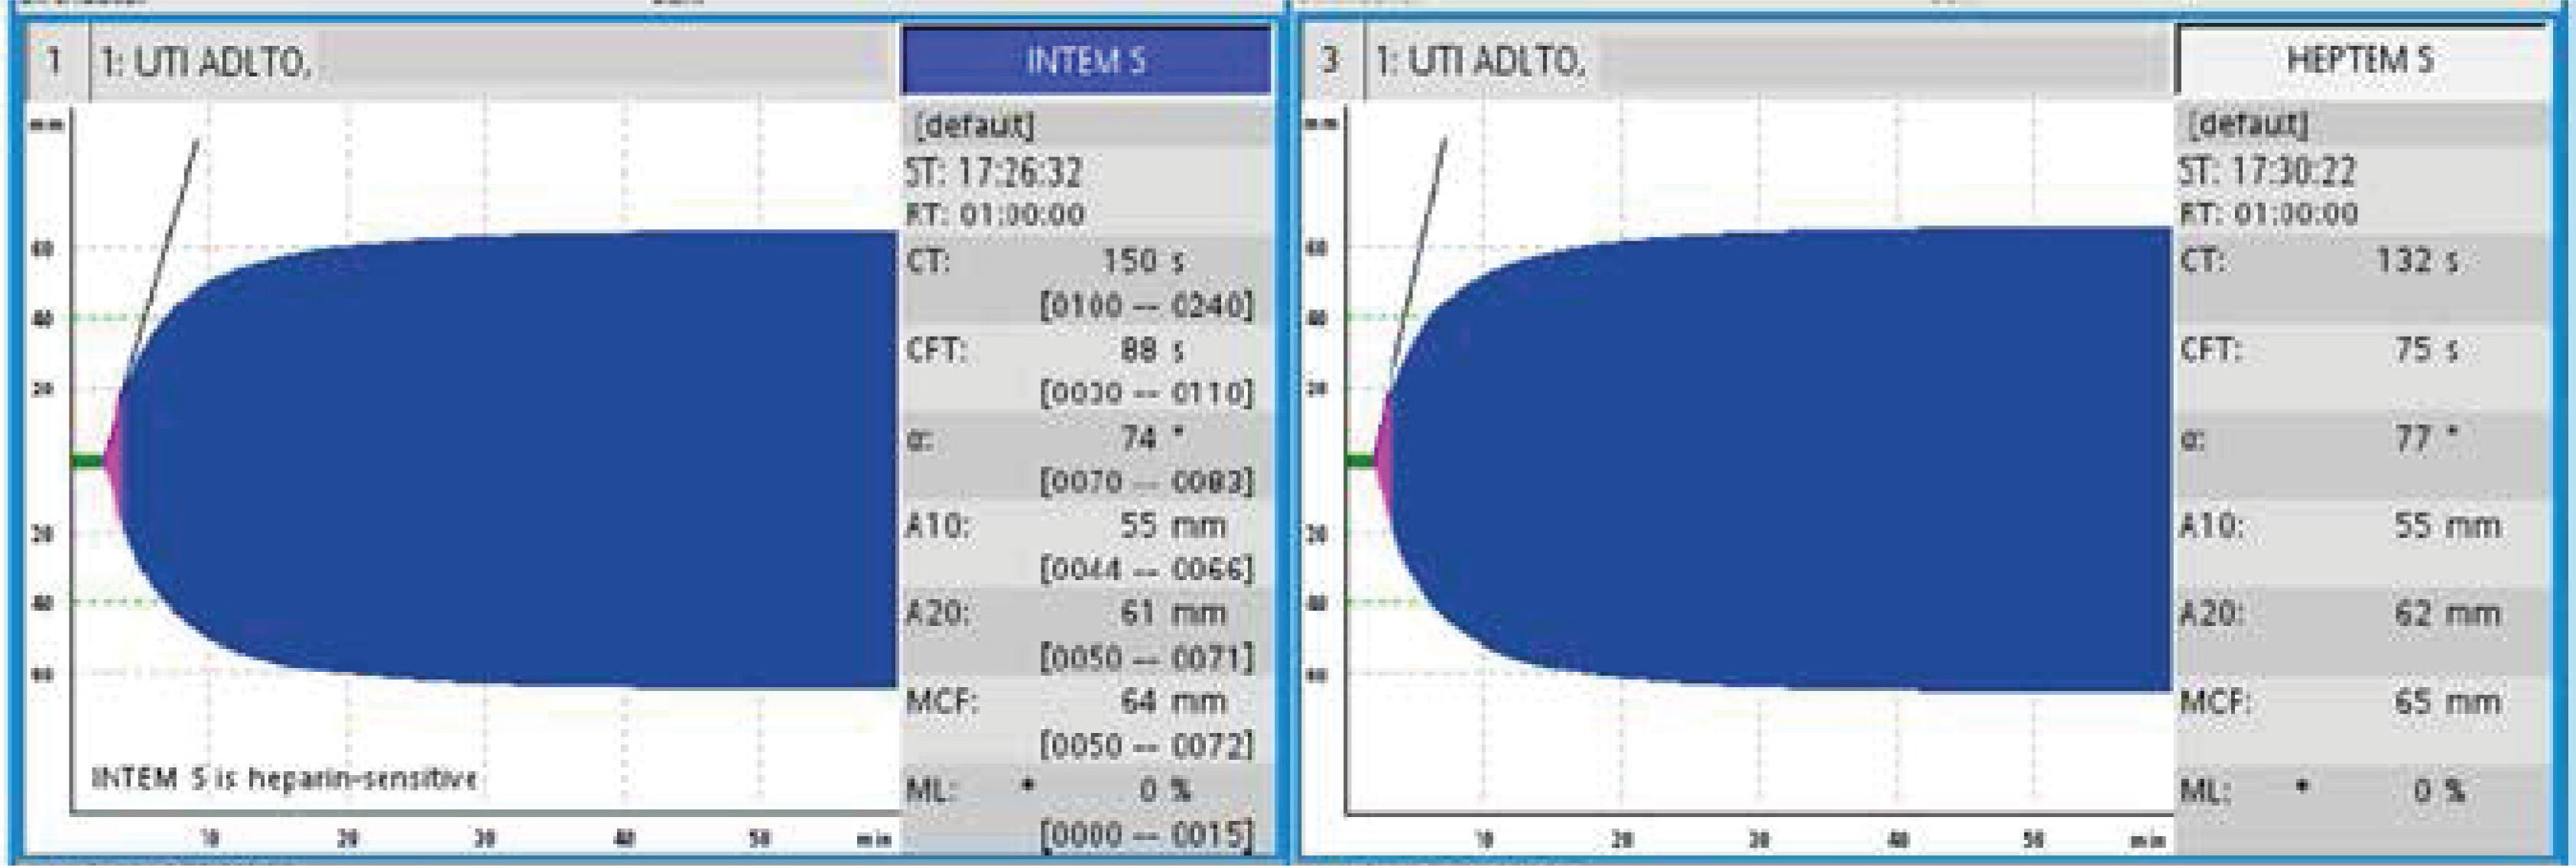Click channel number 1 box
The image size is (2576, 866).
coord(54,62)
